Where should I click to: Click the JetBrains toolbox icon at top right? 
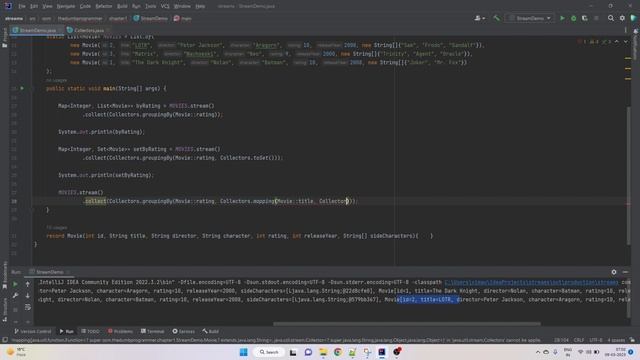coord(633,18)
